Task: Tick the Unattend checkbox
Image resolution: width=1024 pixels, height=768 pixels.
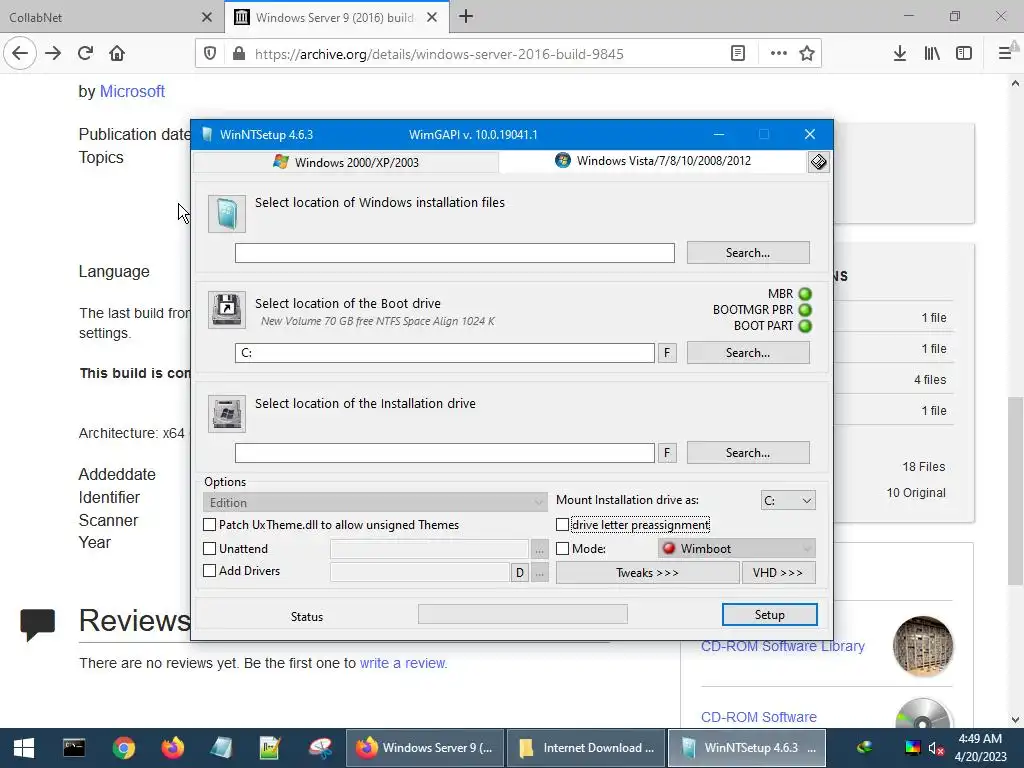Action: point(210,549)
